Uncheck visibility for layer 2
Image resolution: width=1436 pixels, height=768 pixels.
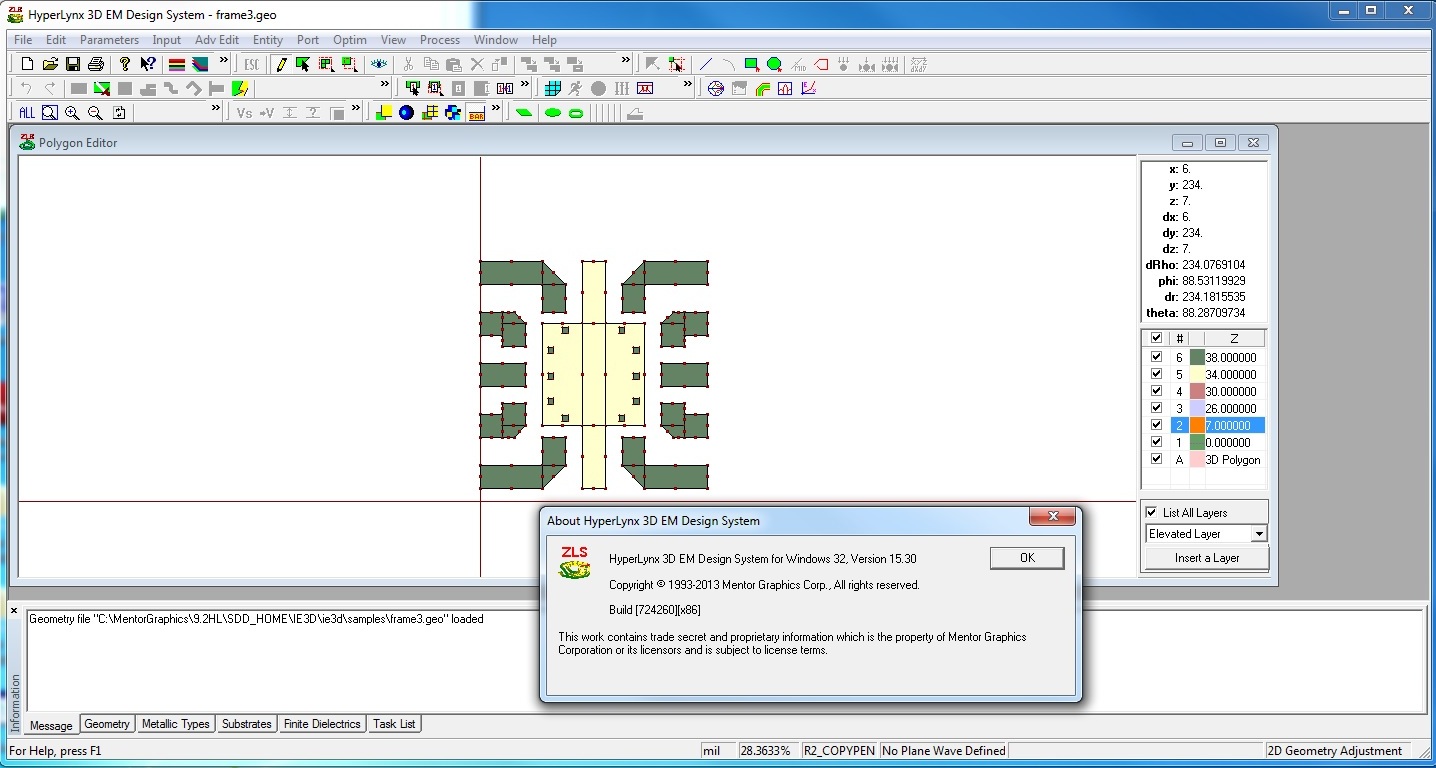click(1156, 425)
